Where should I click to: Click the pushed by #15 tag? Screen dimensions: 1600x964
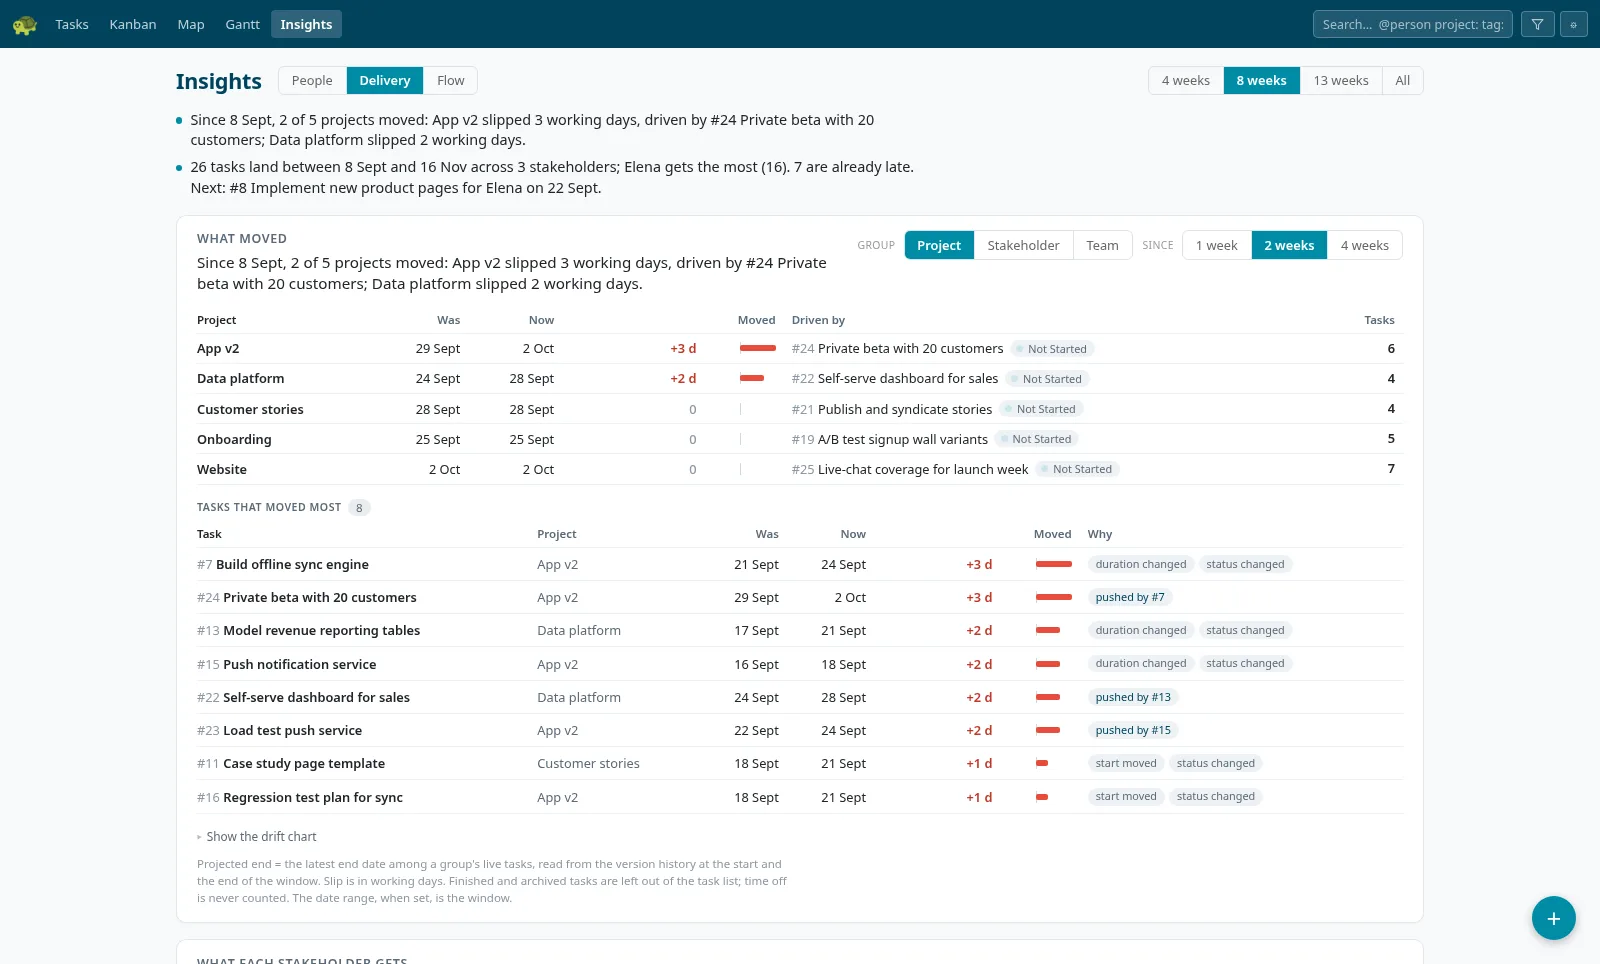point(1133,730)
